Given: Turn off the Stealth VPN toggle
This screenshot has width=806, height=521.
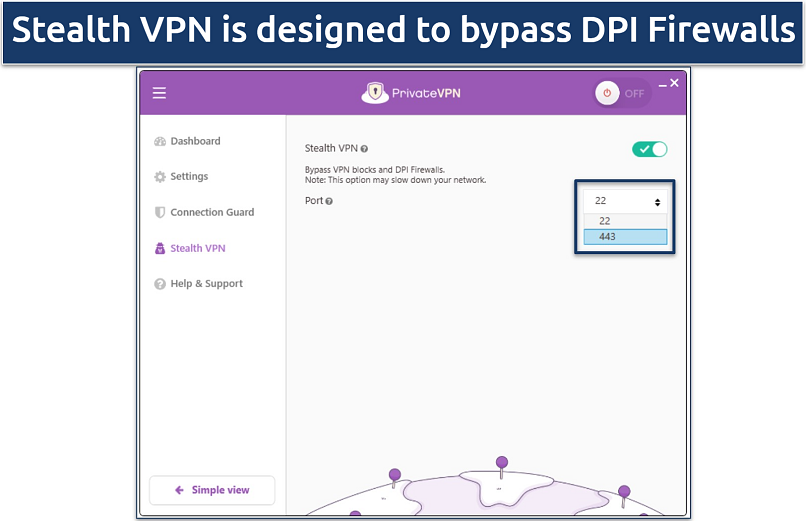Looking at the screenshot, I should click(x=649, y=149).
